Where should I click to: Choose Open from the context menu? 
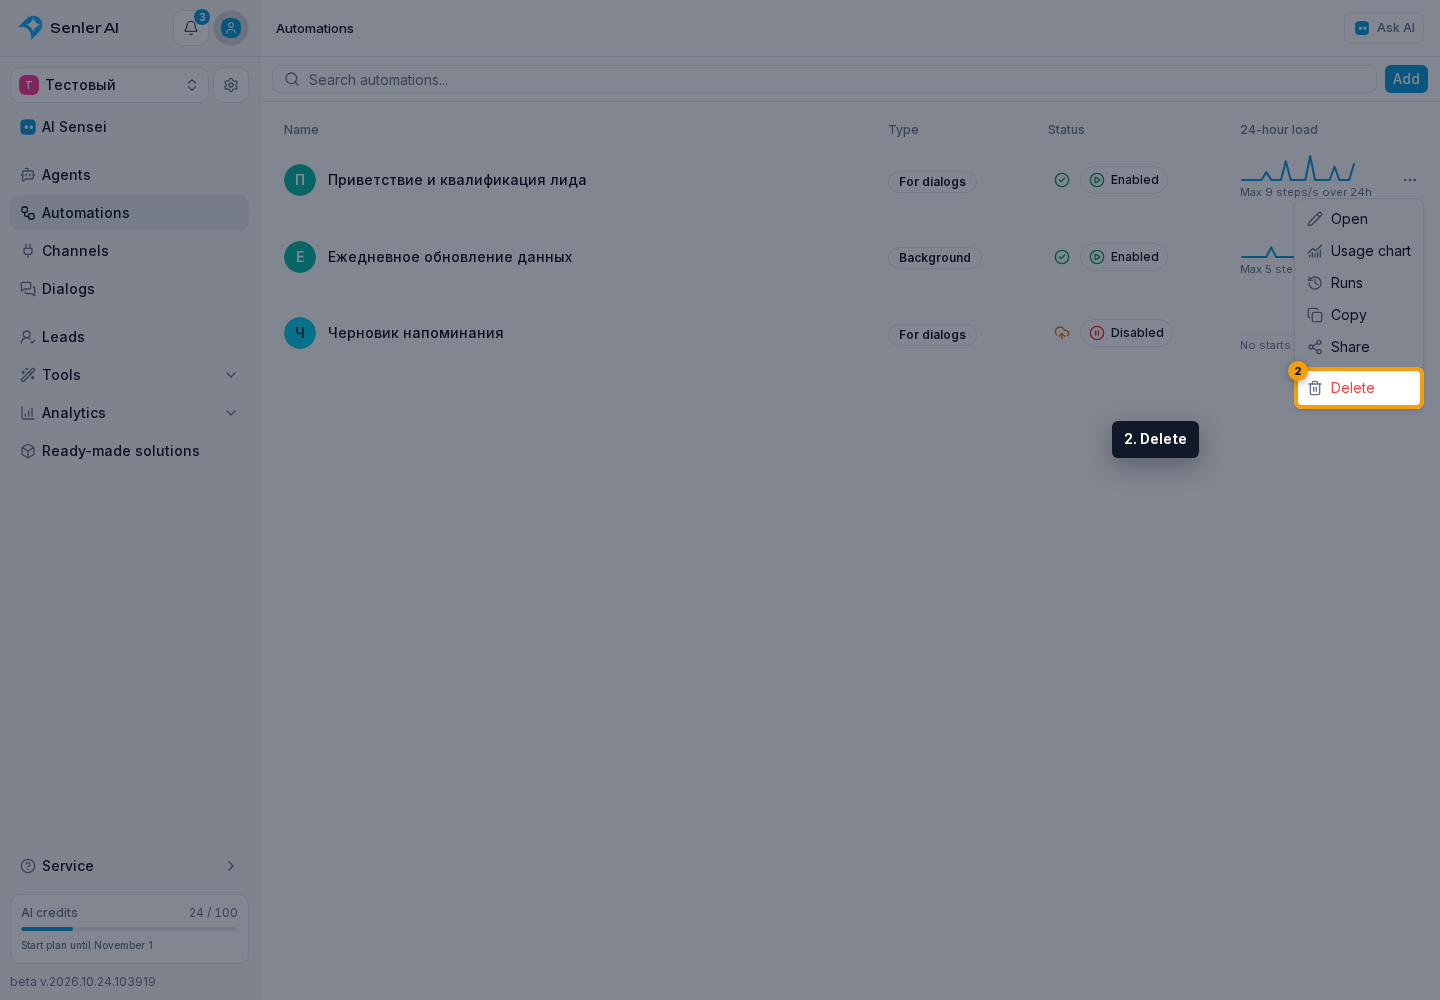[x=1359, y=219]
